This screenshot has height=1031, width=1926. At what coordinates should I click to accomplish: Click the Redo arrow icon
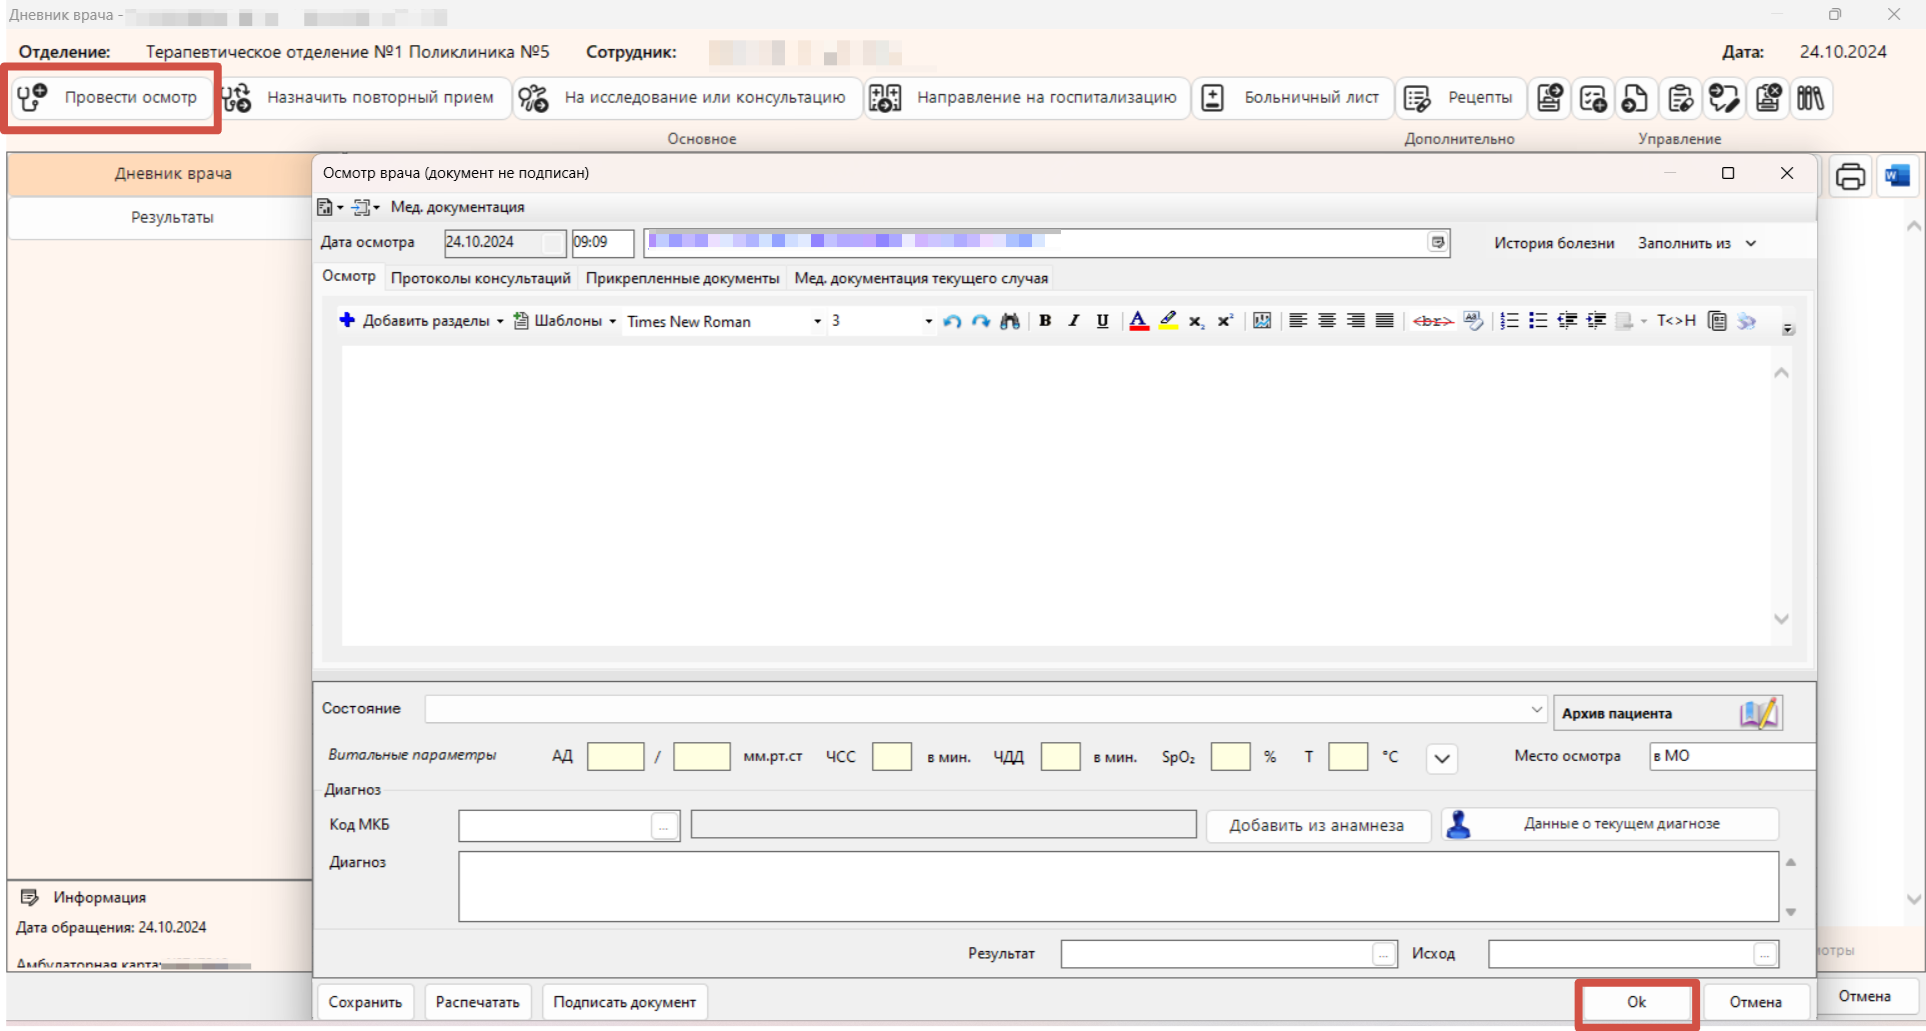pos(981,321)
